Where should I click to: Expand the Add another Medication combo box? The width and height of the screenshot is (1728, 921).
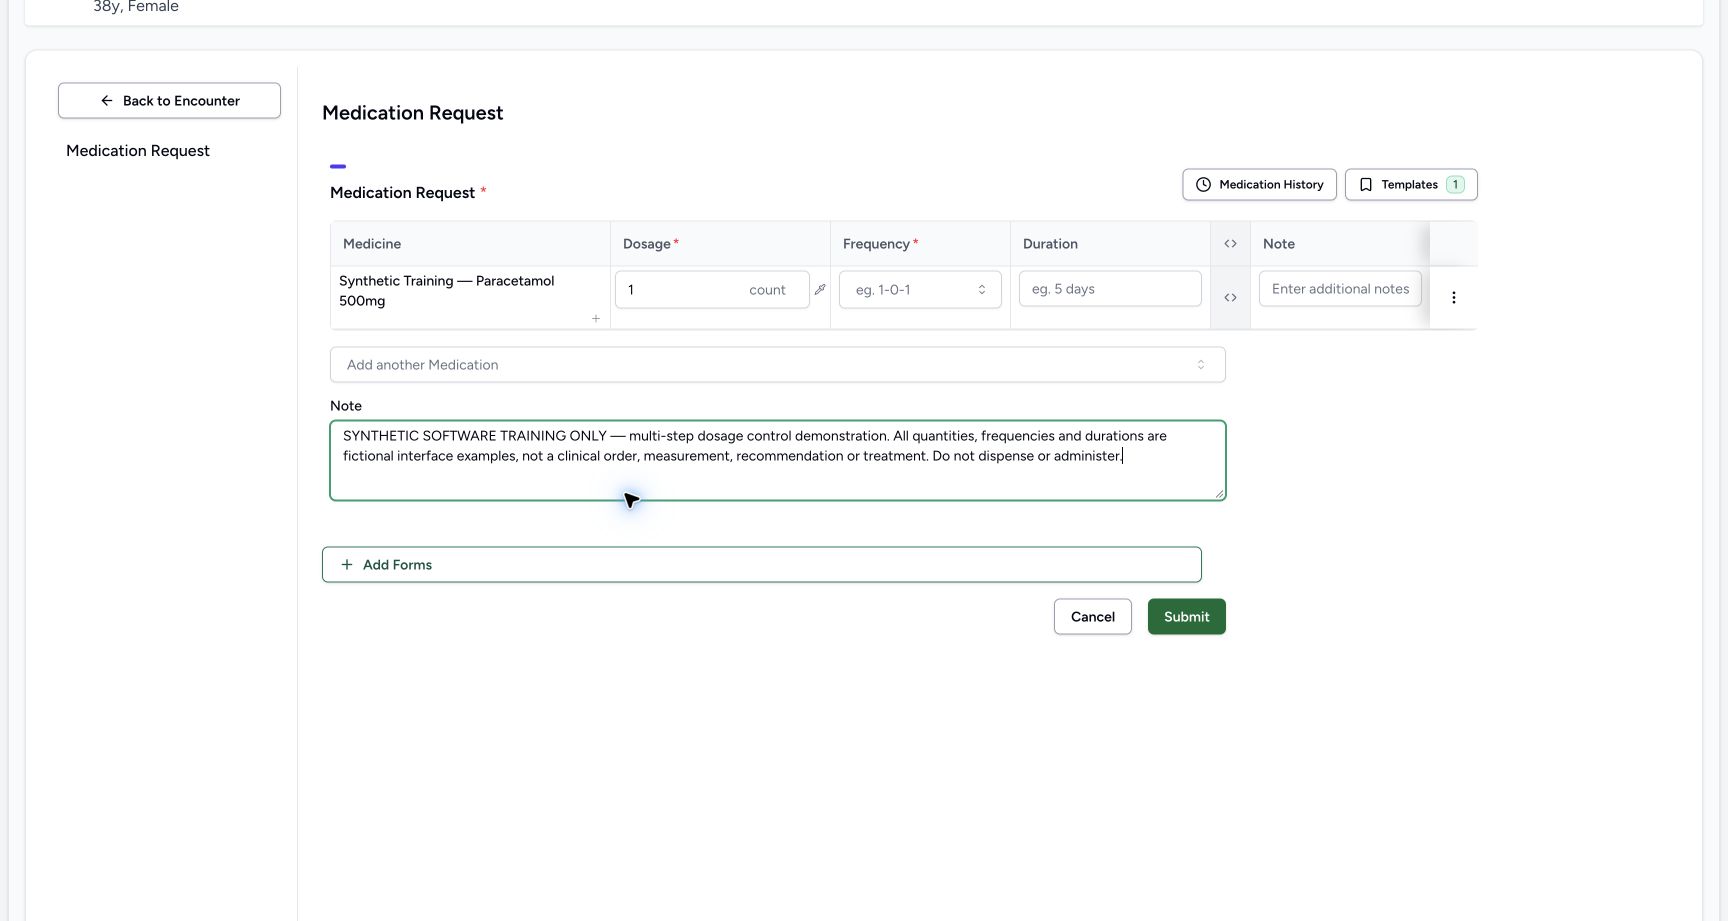coord(777,364)
